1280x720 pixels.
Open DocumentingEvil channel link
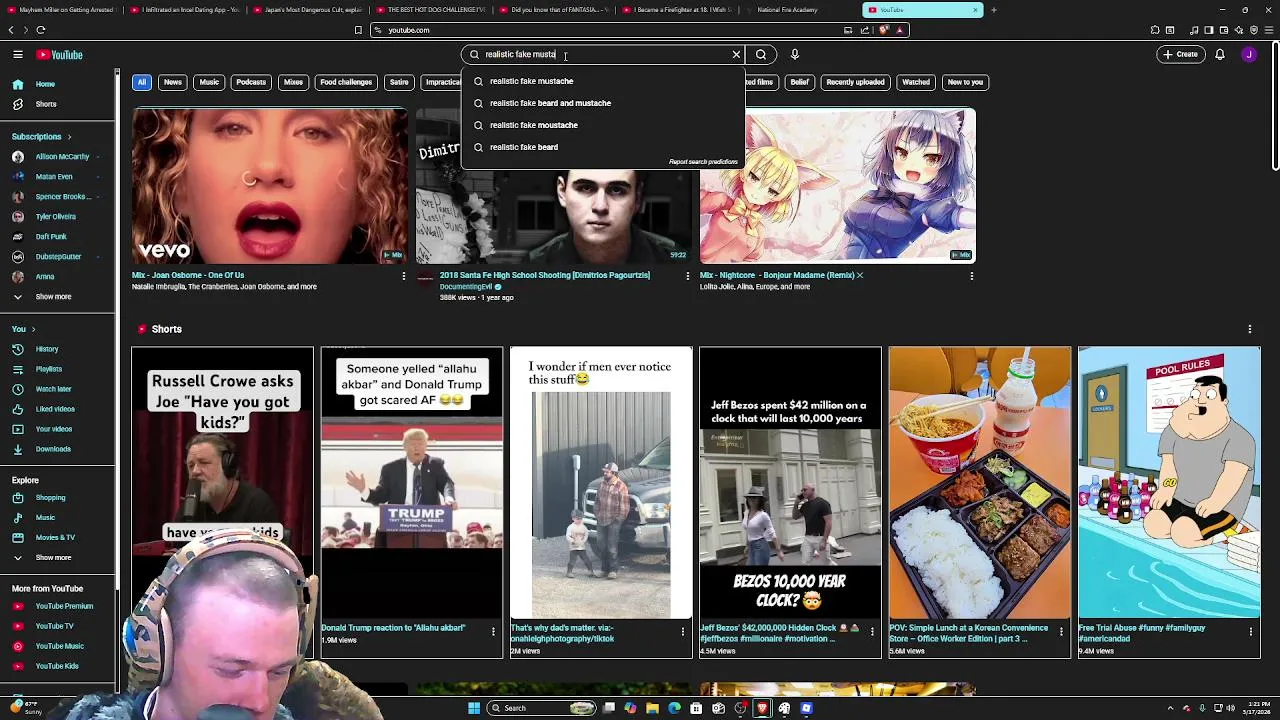[466, 287]
